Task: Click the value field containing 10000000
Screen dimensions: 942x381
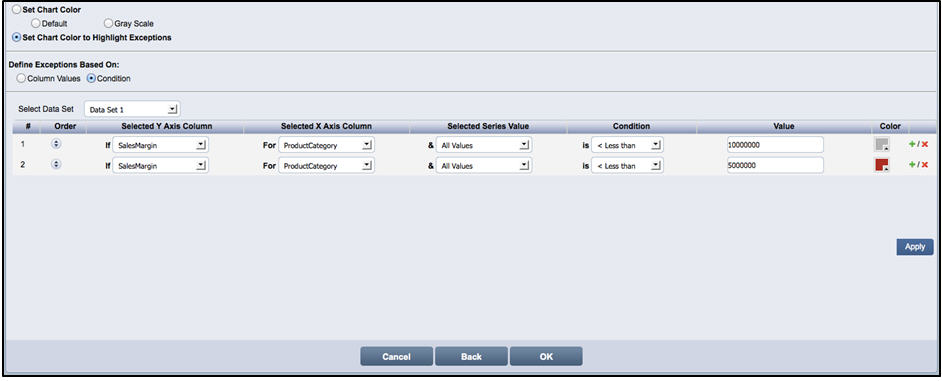Action: (x=775, y=145)
